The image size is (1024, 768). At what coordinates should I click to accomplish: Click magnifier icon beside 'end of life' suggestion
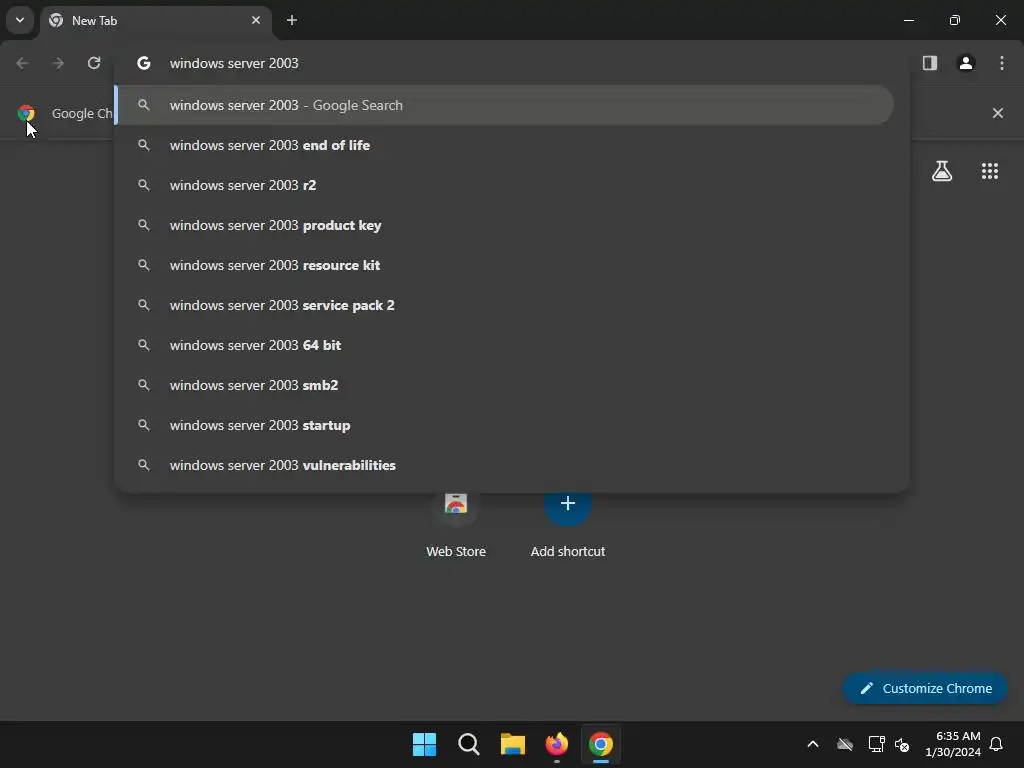click(x=144, y=145)
